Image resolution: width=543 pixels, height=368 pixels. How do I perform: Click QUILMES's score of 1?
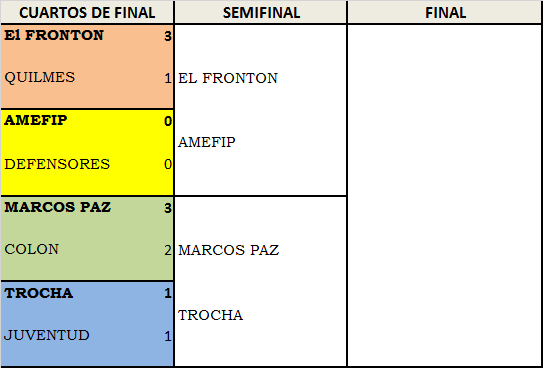click(x=168, y=79)
